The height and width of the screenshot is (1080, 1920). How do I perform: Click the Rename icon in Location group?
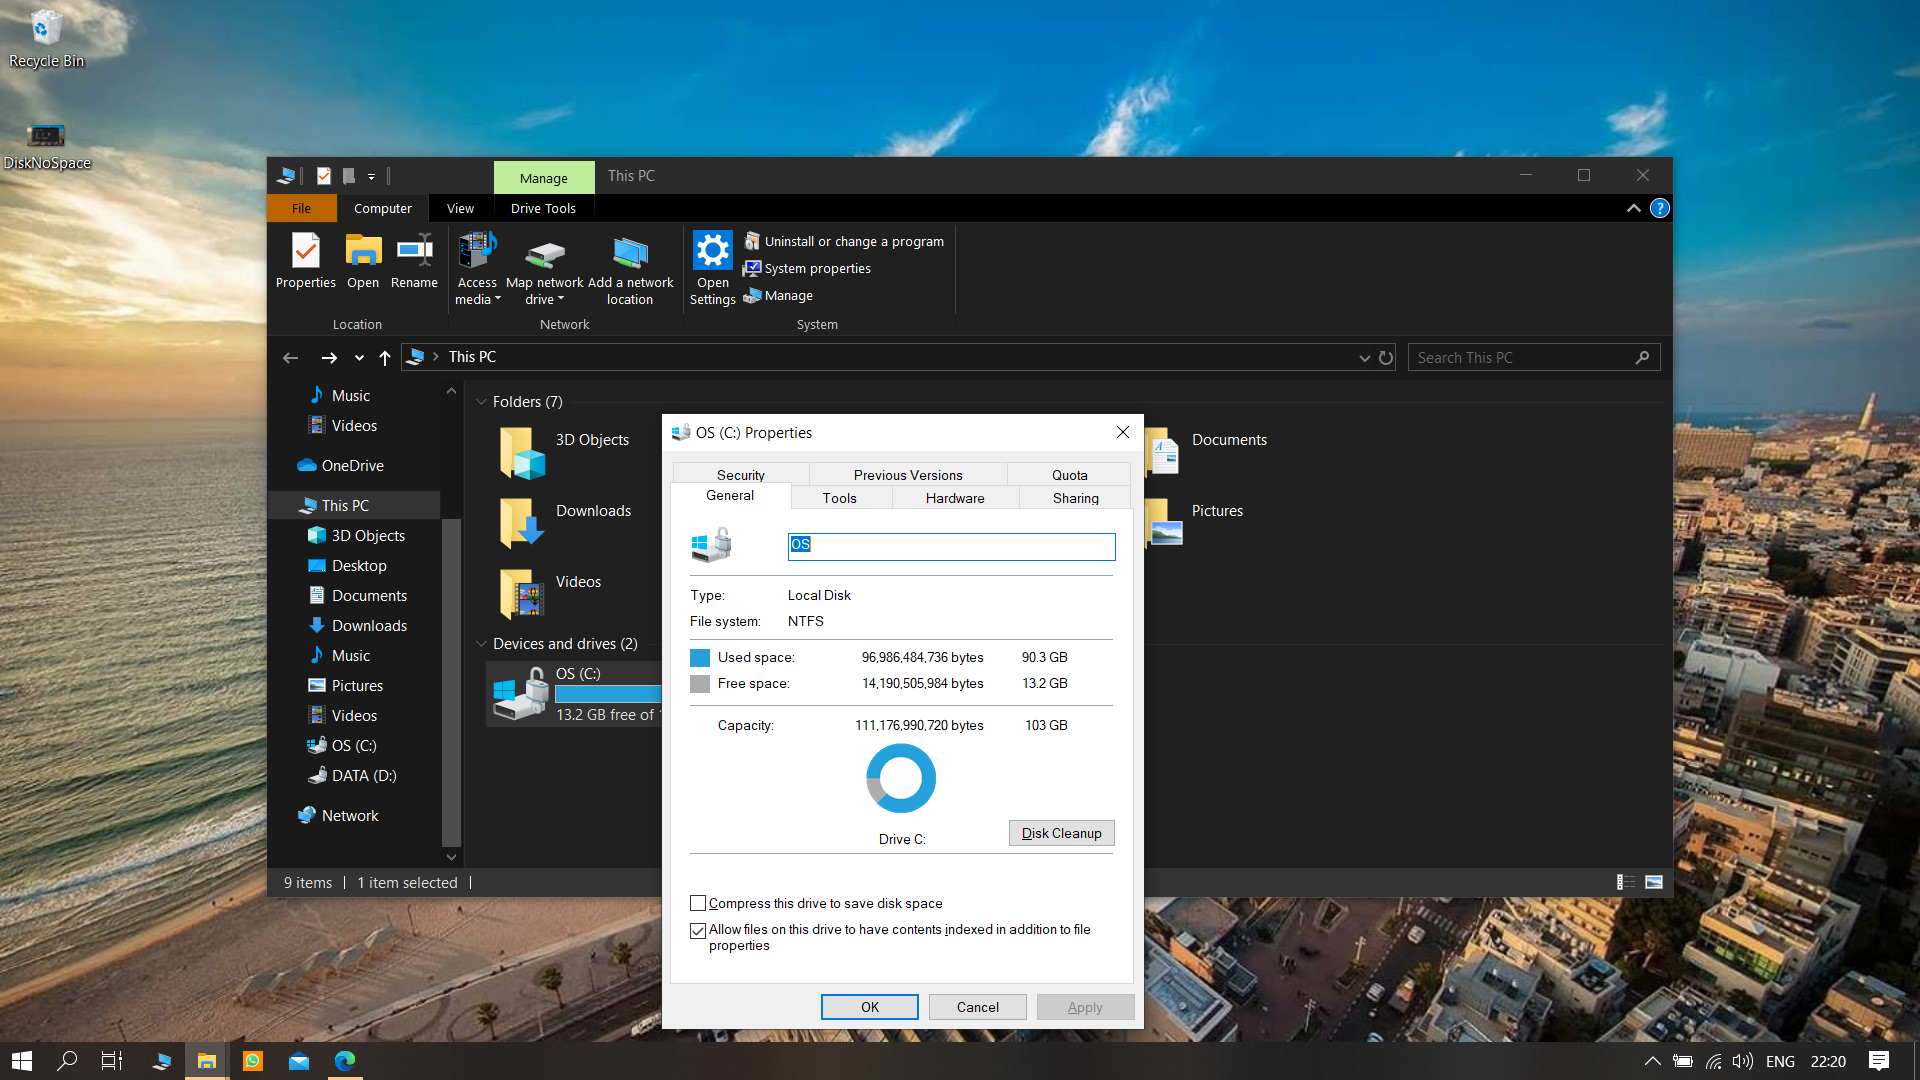click(x=414, y=250)
